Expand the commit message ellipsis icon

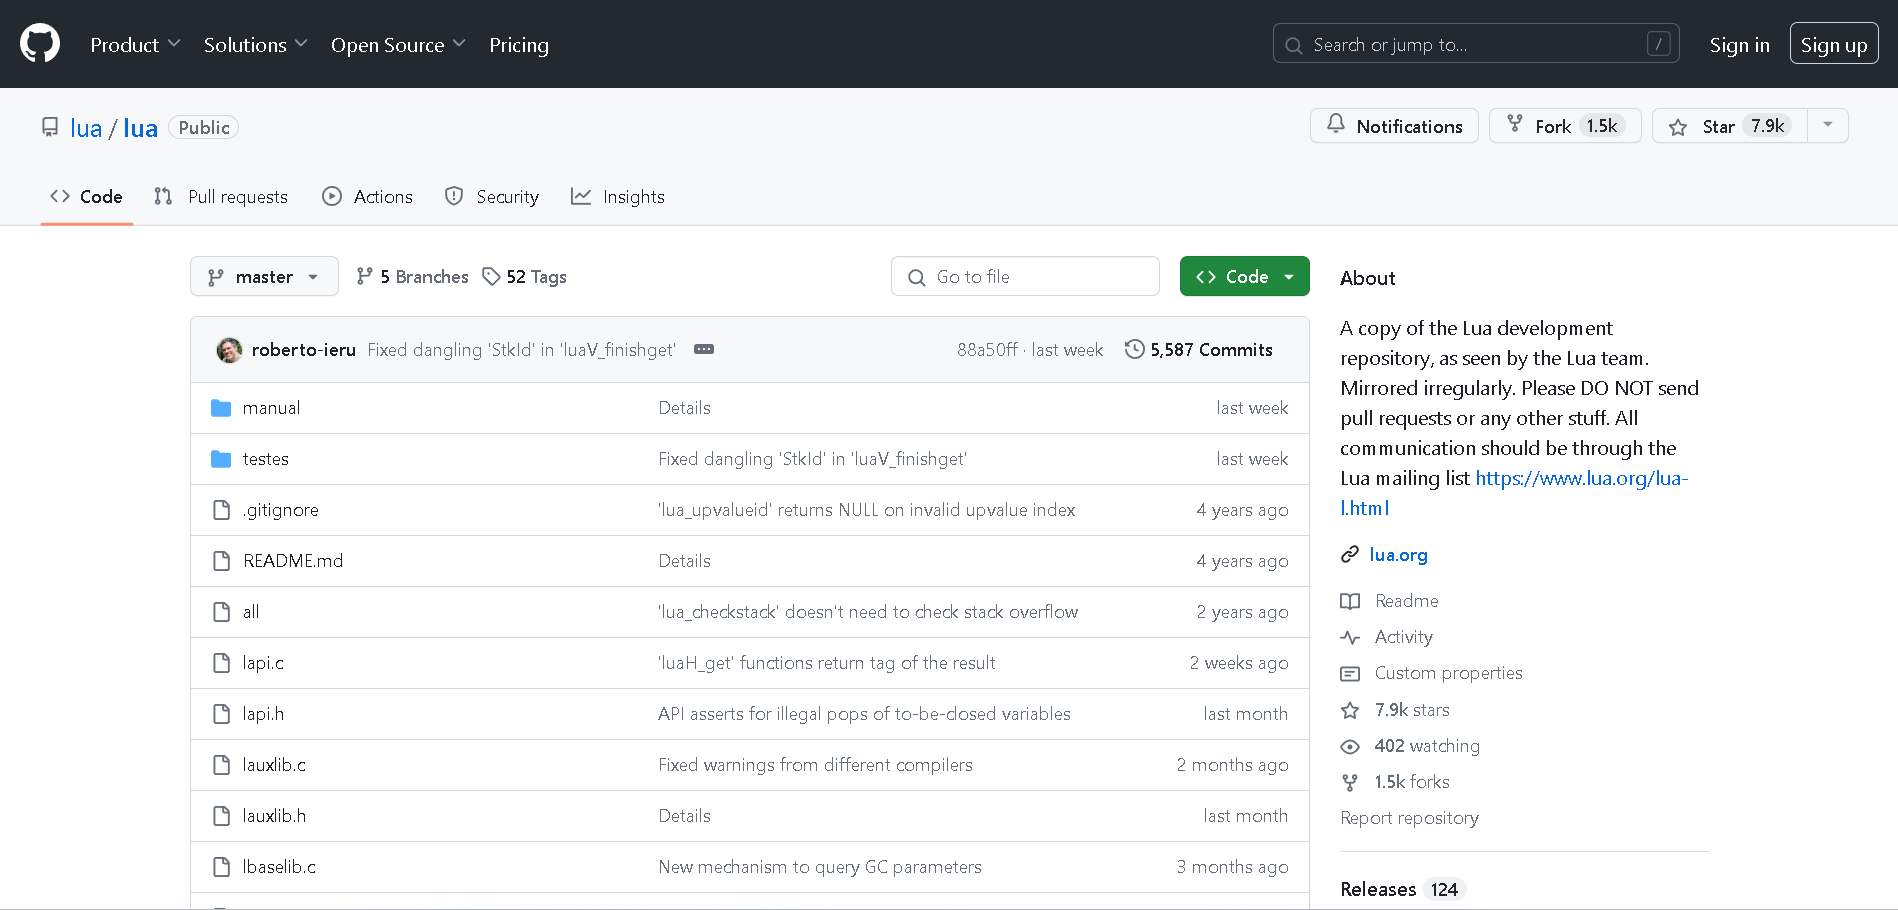tap(704, 350)
